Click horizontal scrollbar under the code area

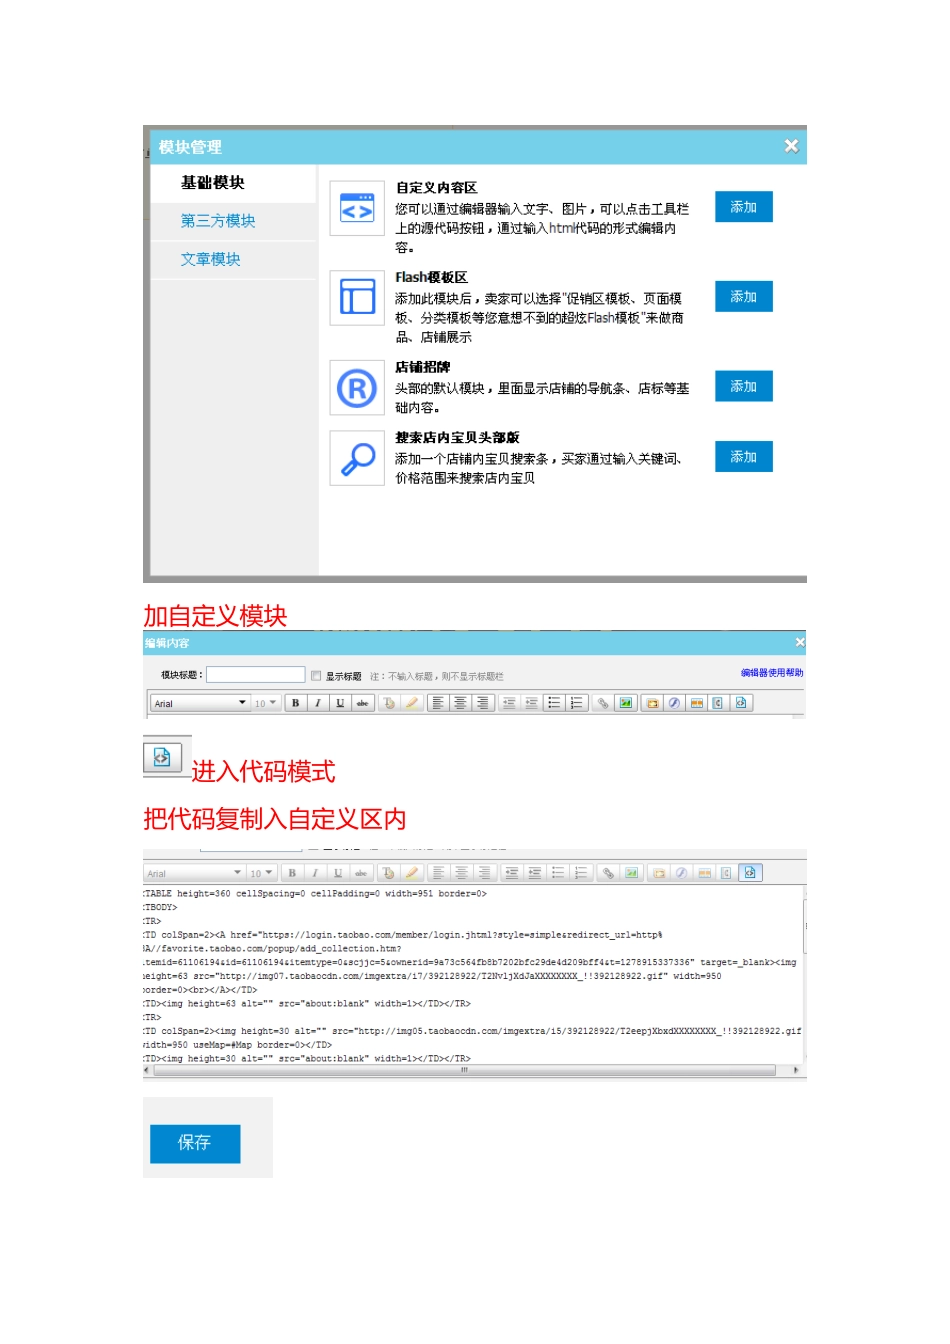pyautogui.click(x=464, y=1070)
